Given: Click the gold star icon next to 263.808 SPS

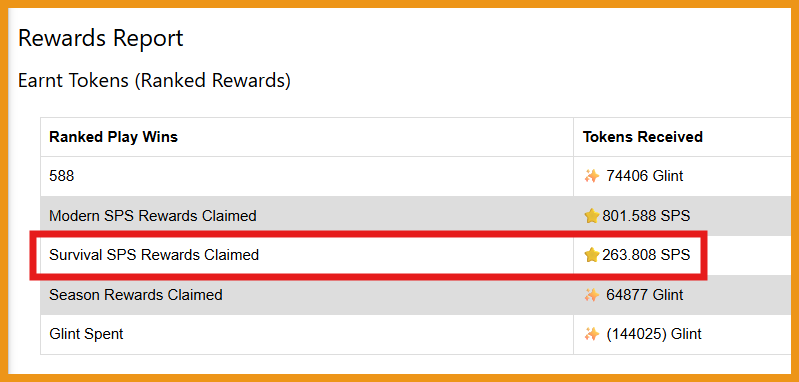Looking at the screenshot, I should 592,255.
